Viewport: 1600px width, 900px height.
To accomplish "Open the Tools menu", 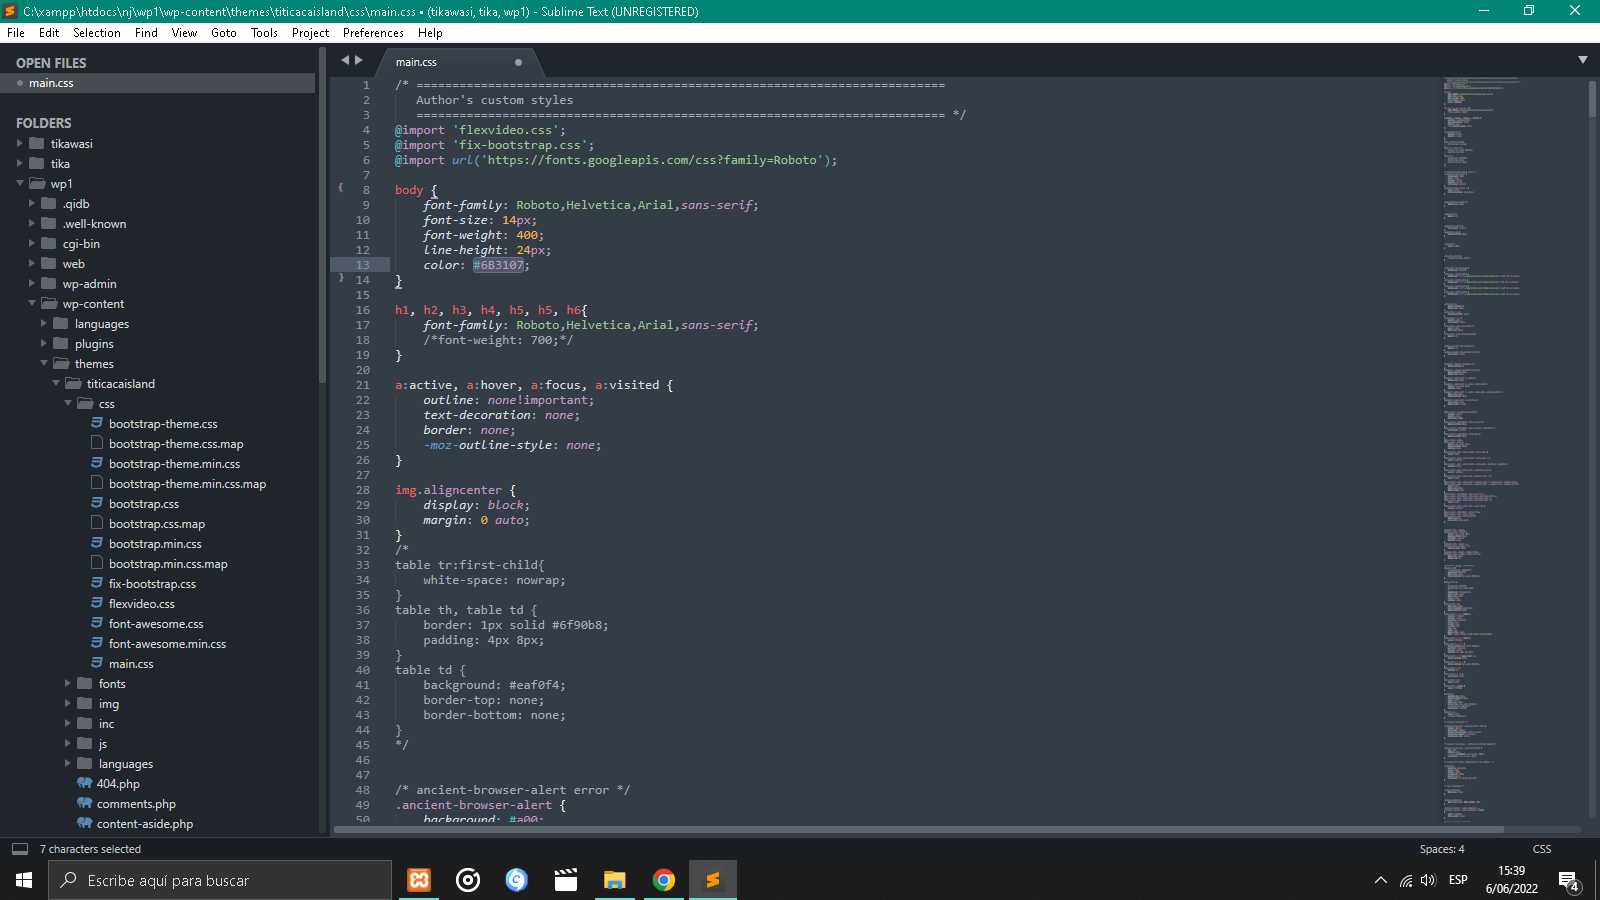I will [x=264, y=33].
